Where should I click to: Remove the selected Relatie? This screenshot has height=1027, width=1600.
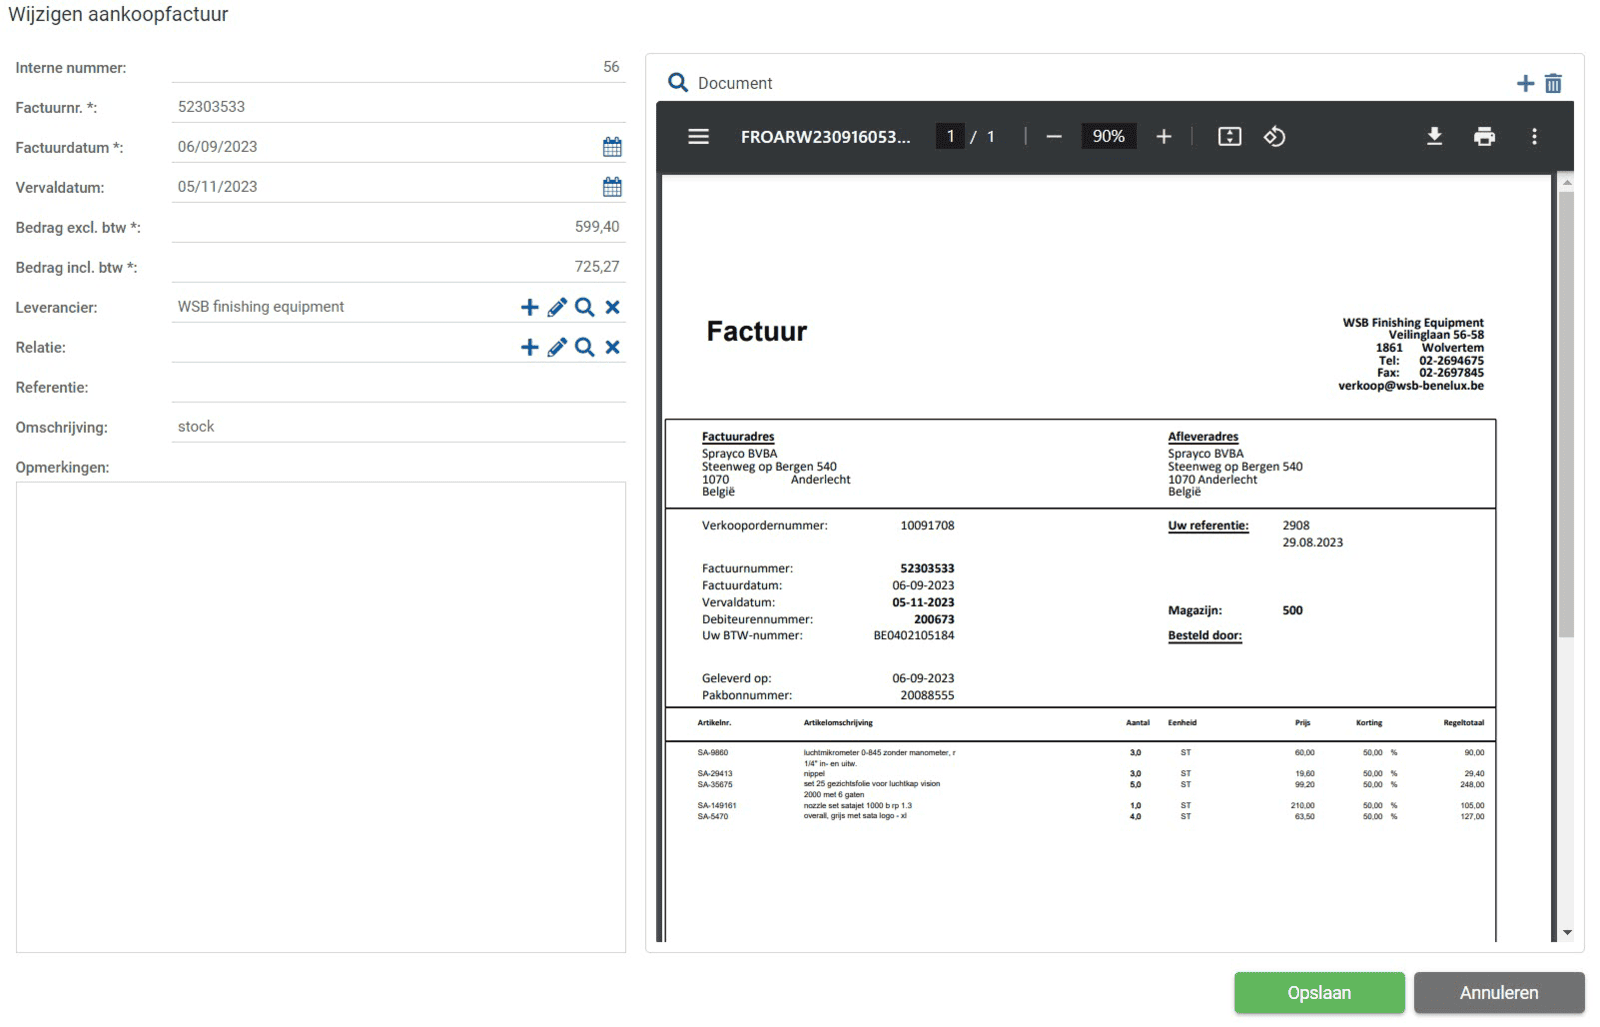(613, 347)
